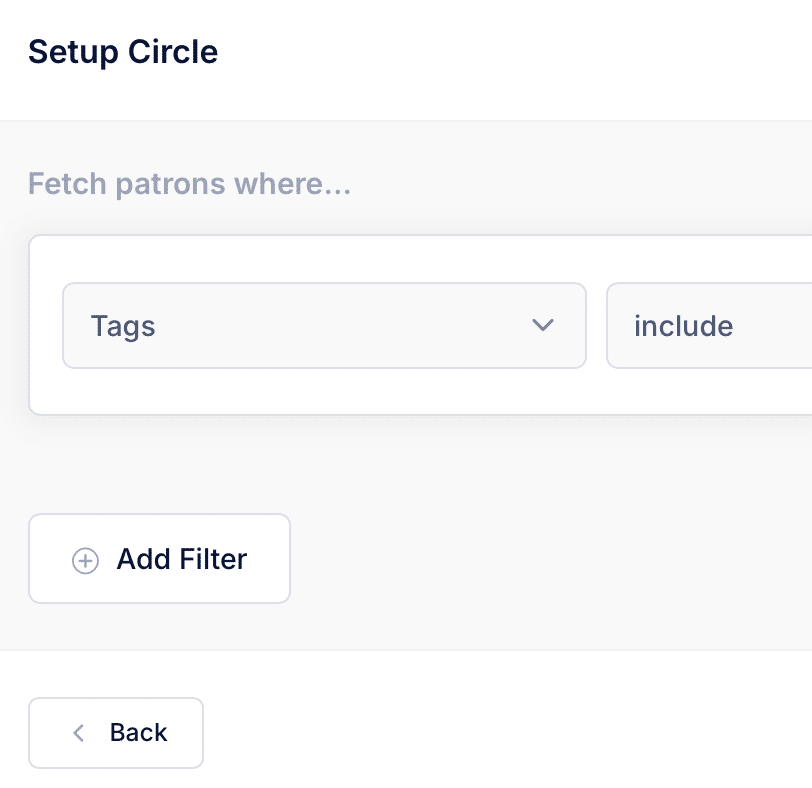This screenshot has width=812, height=788.
Task: Go back using the Back button
Action: click(x=116, y=733)
